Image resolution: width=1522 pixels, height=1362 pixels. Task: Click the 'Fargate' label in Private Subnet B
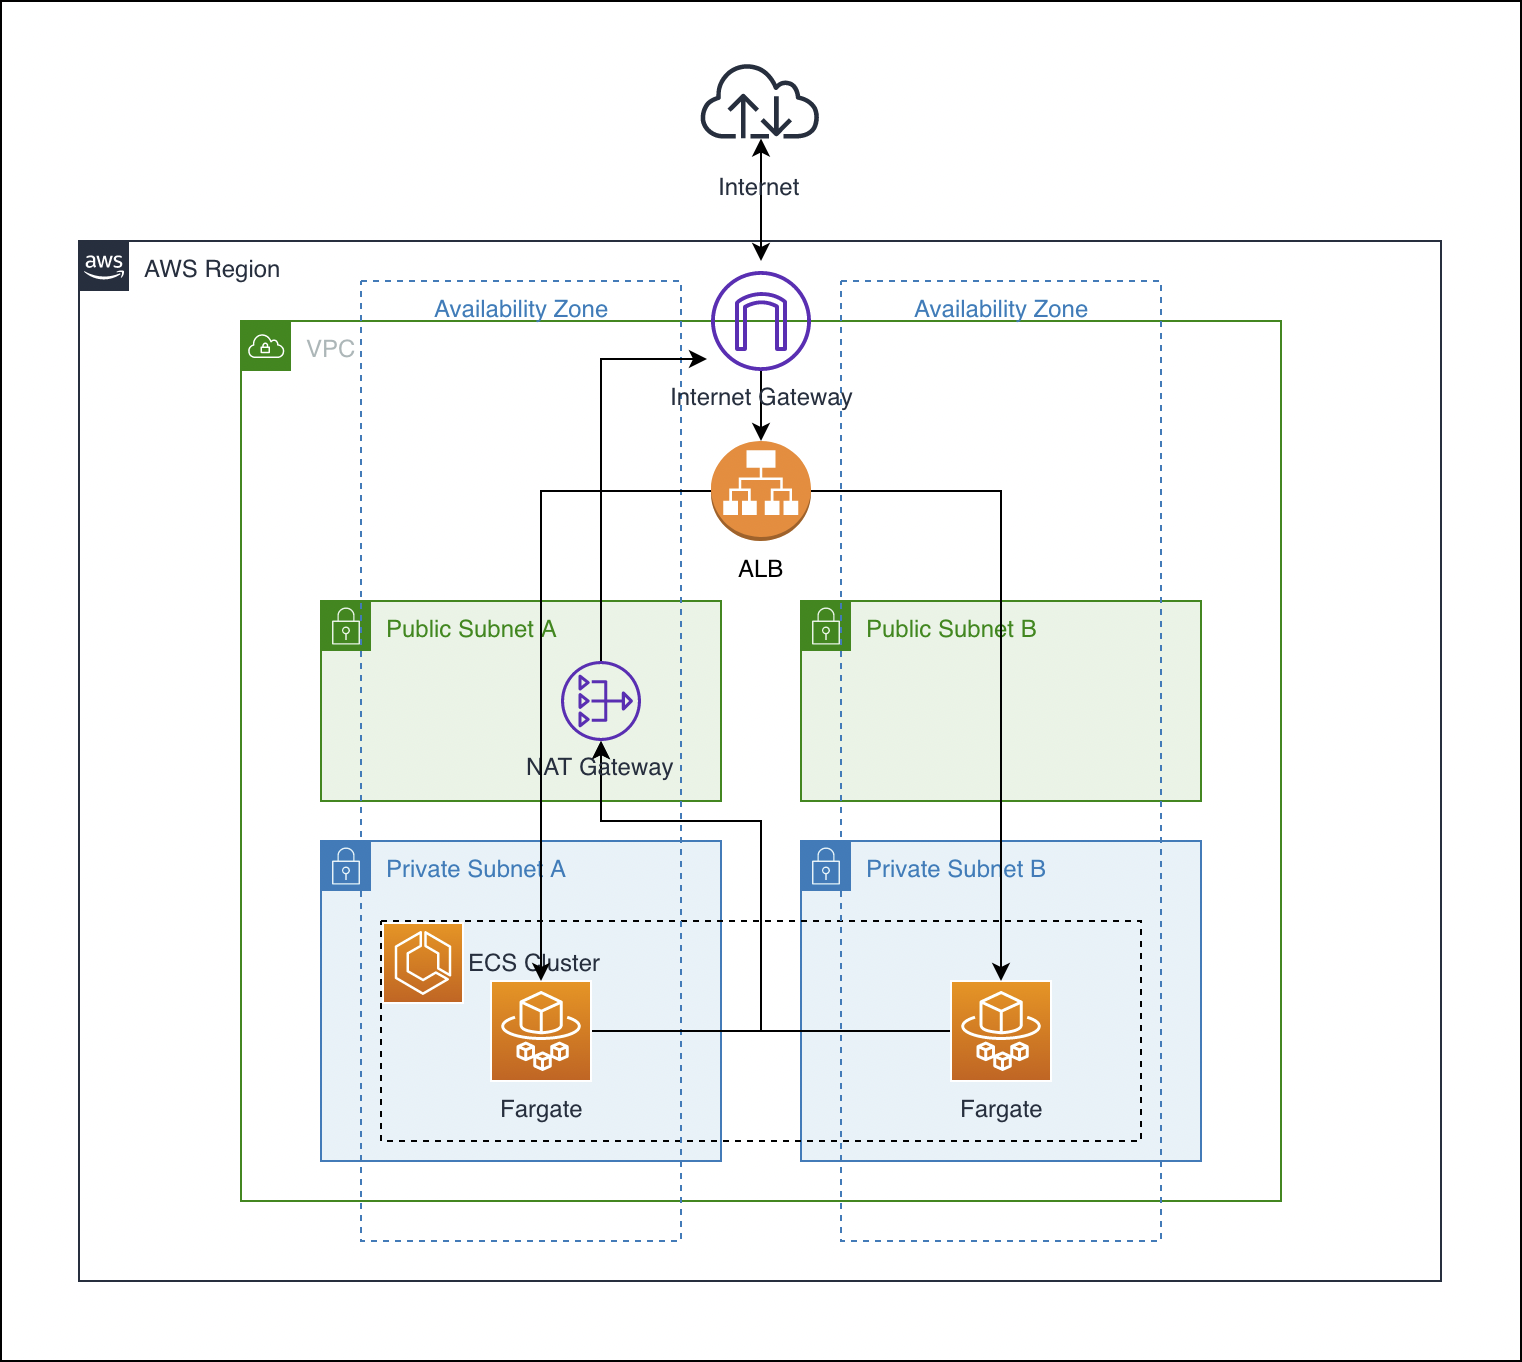(1001, 1109)
